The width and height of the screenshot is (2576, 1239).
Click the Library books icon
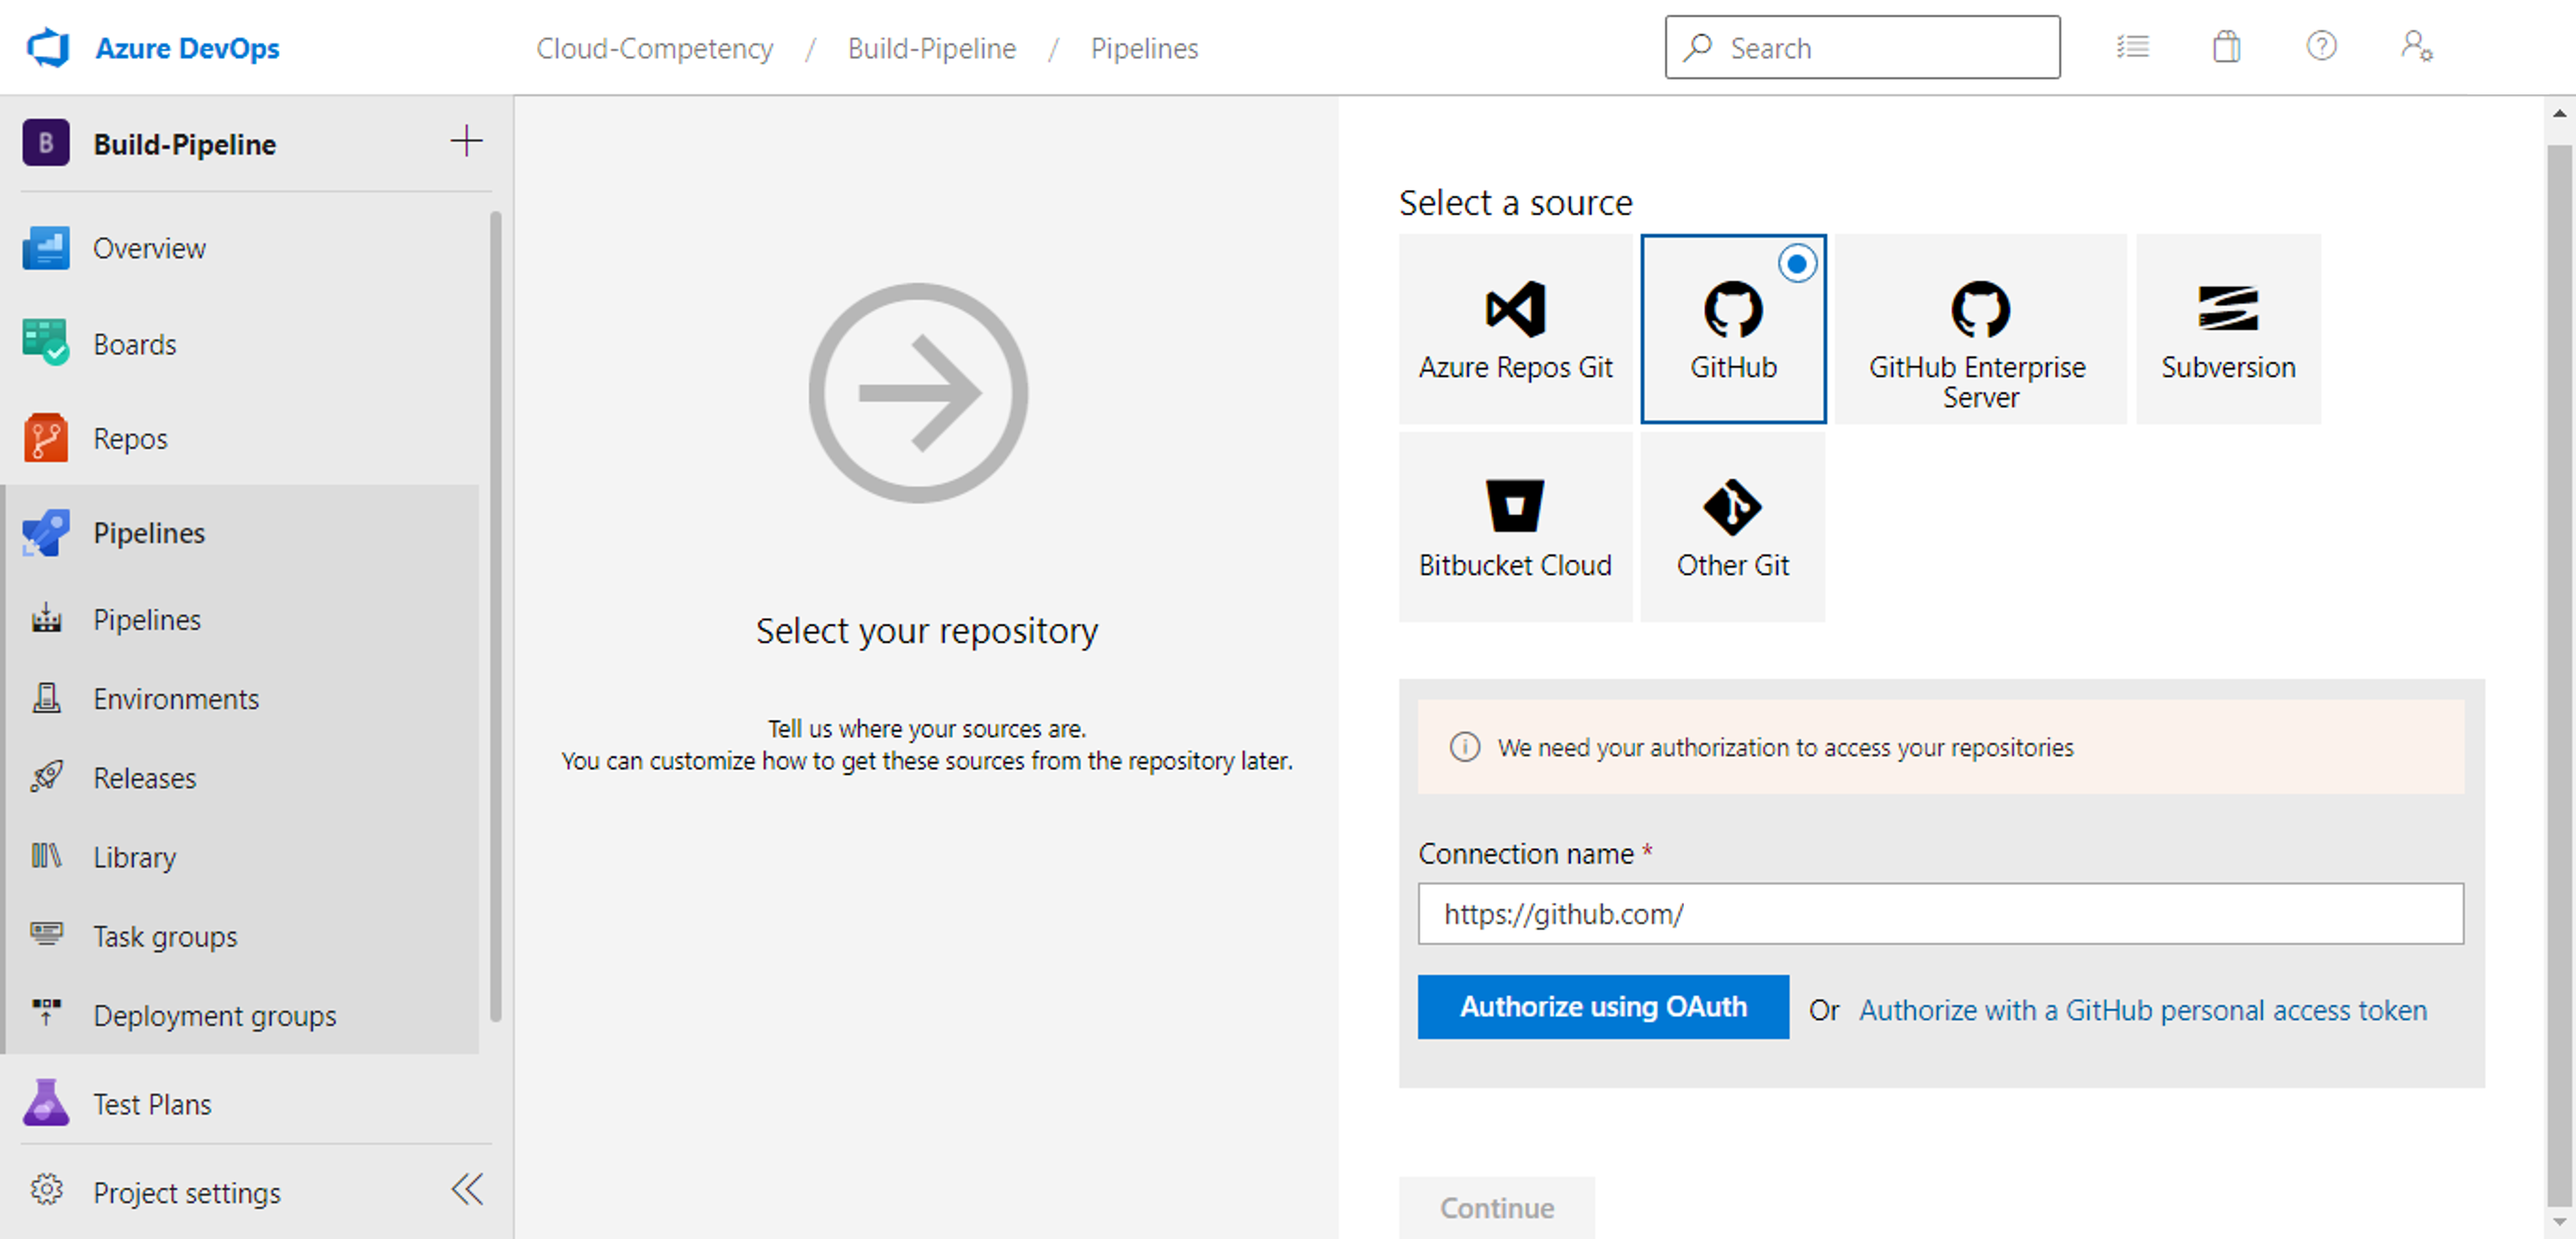46,855
